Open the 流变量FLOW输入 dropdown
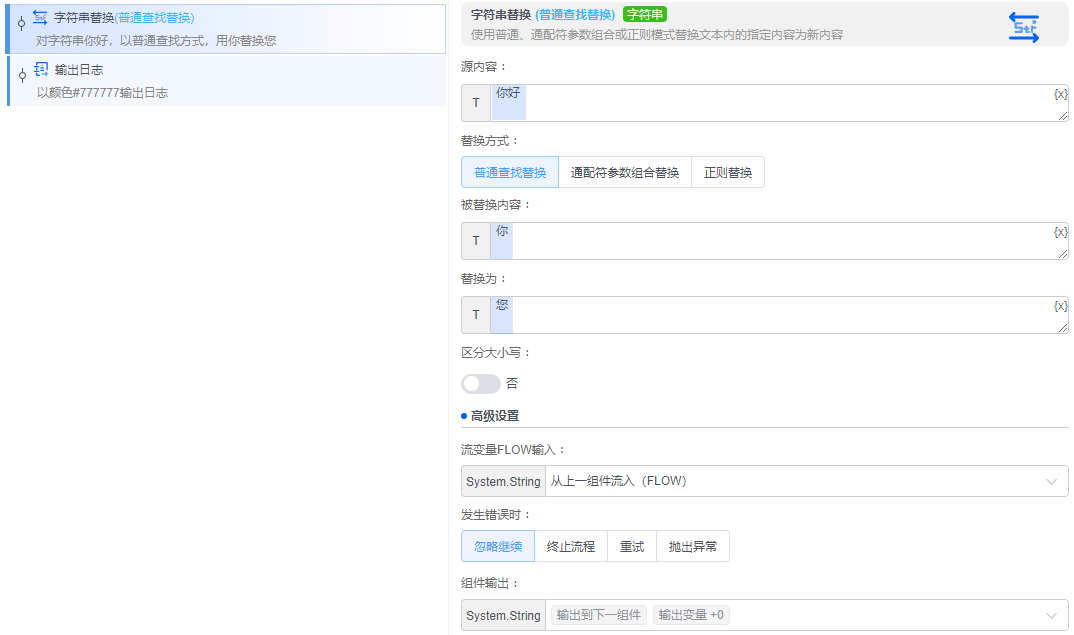 1051,481
